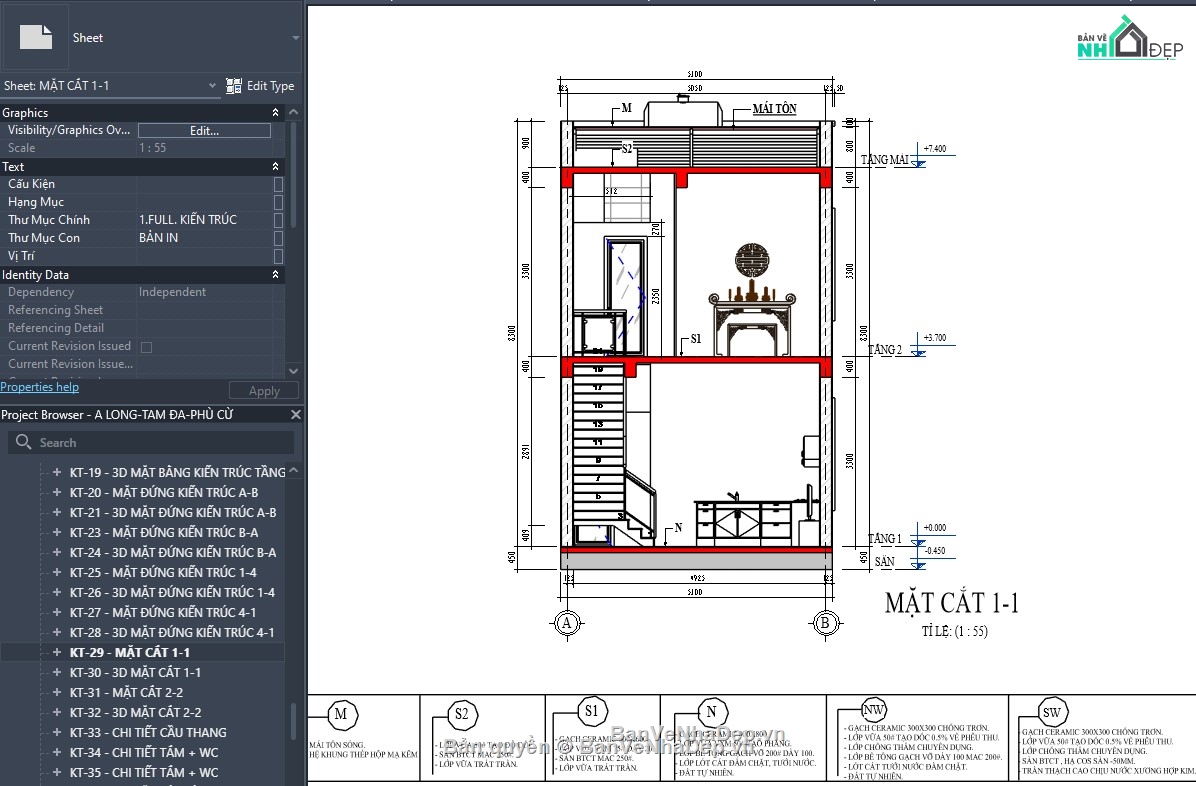Select 'KT-26 - 3D MẶT ĐỨNG KIẾN TRÚC 1-4'

[172, 592]
